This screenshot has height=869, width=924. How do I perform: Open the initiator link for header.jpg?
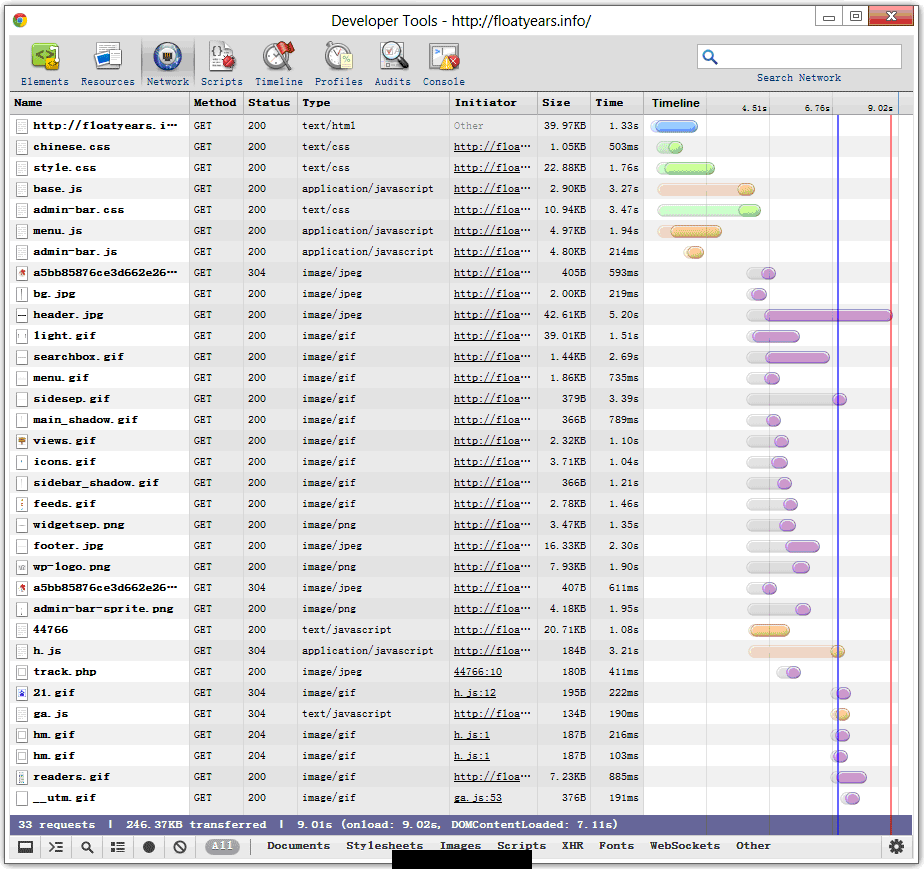tap(492, 315)
